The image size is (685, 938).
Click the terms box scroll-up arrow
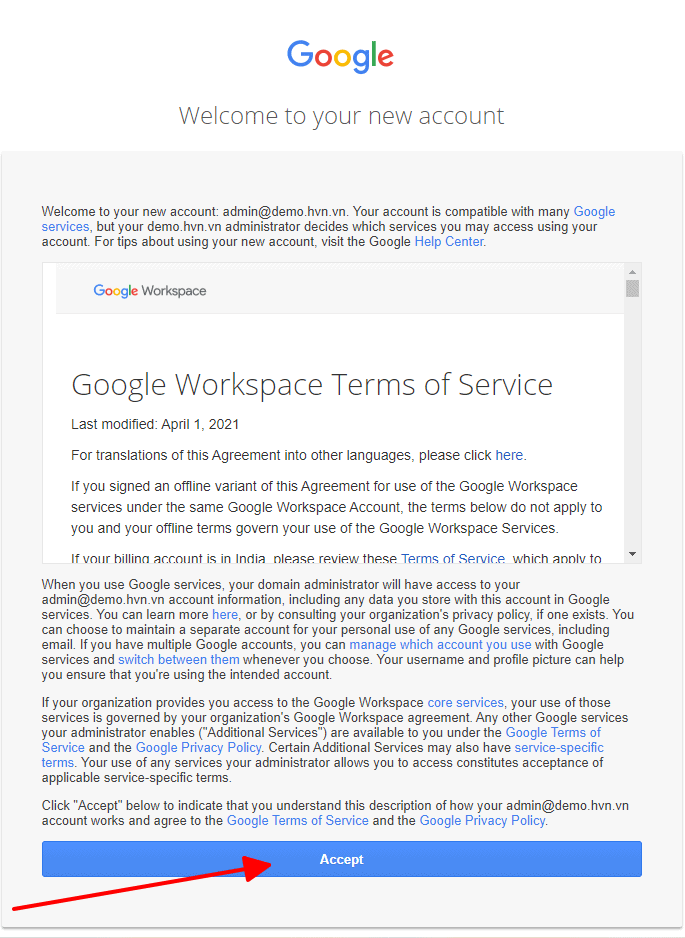click(x=632, y=272)
